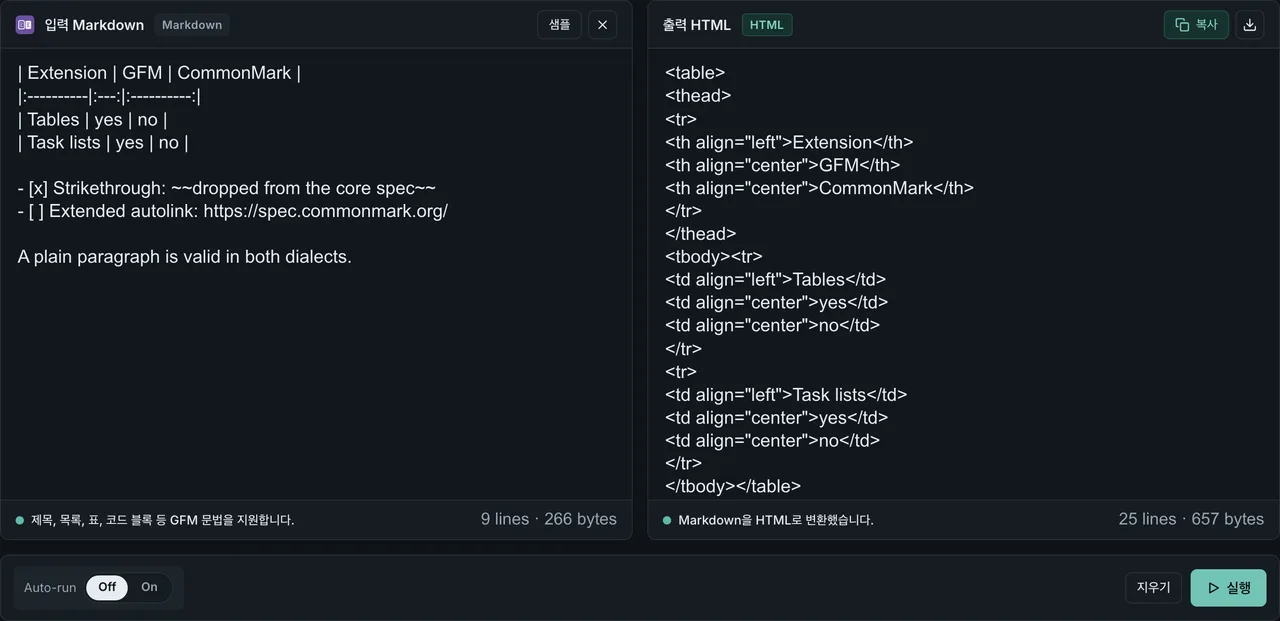Click the GFM 문법을 지원합니다 status message
This screenshot has width=1280, height=621.
click(x=163, y=520)
